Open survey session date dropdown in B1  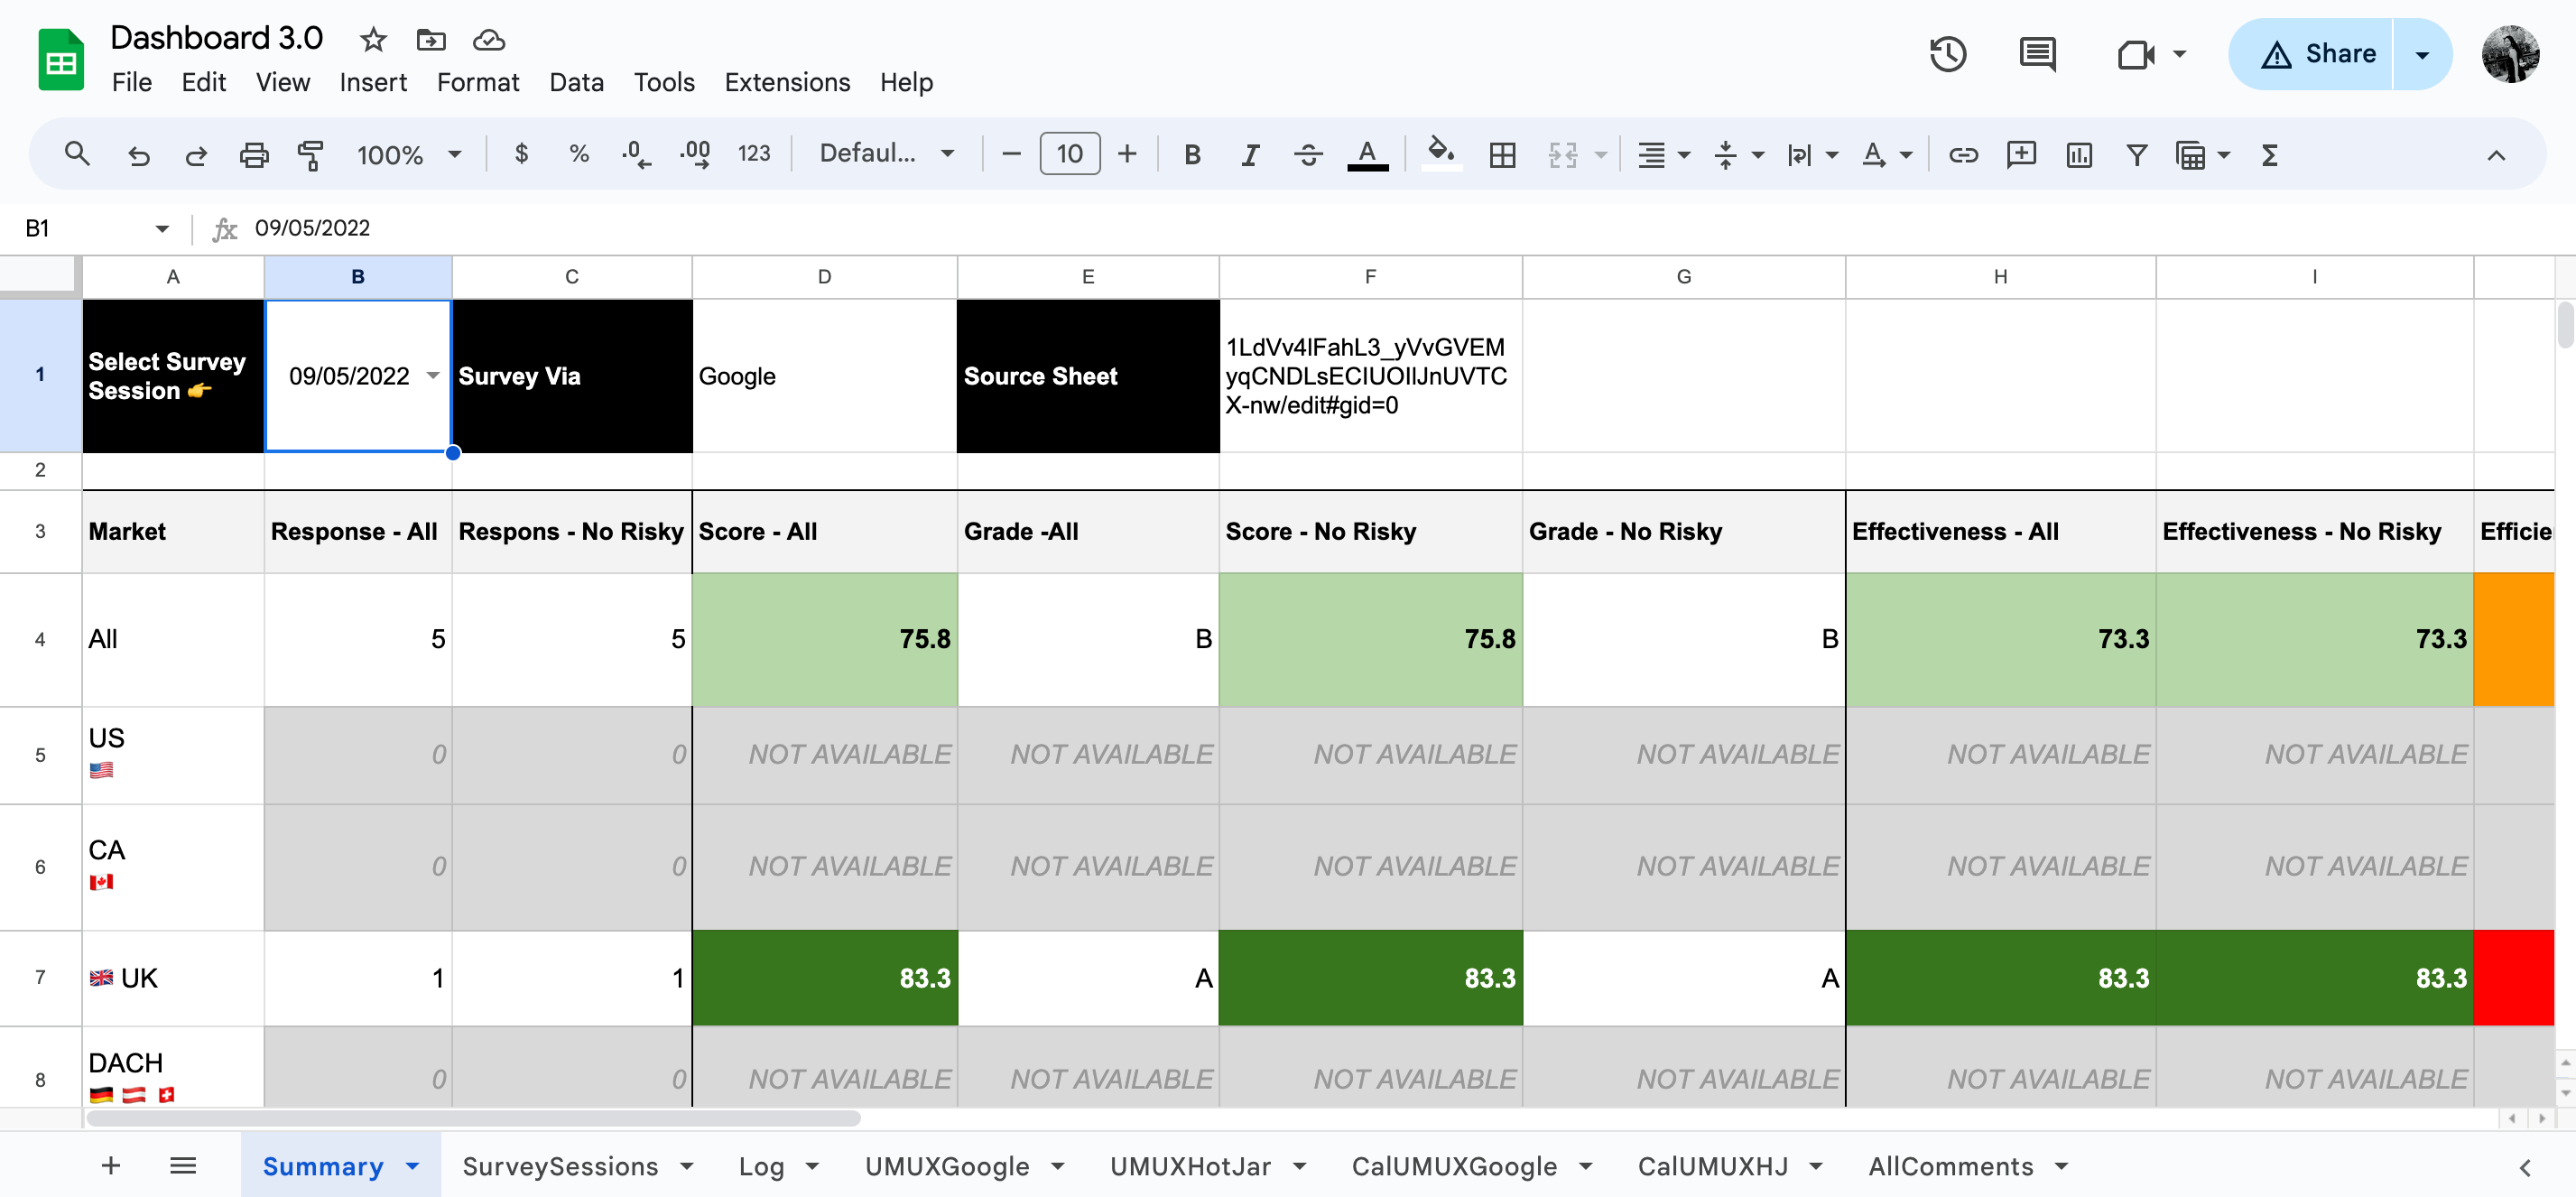tap(433, 376)
